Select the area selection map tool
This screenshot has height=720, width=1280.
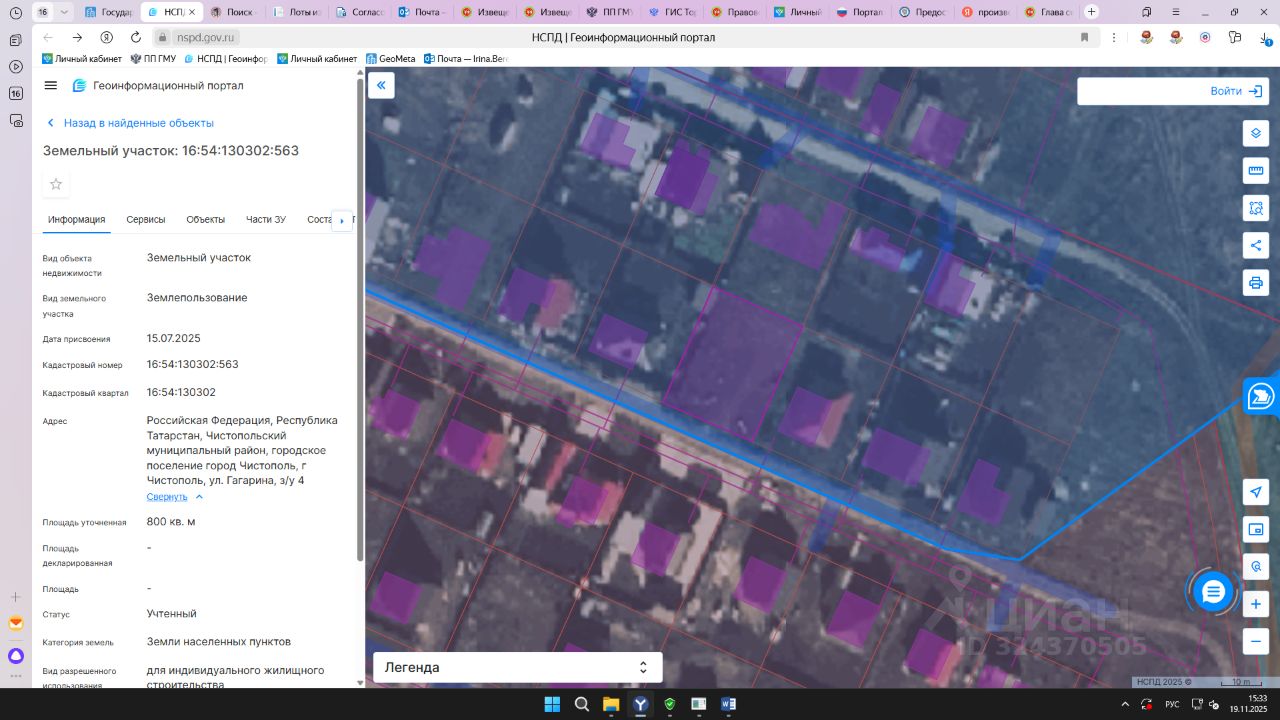(x=1256, y=207)
